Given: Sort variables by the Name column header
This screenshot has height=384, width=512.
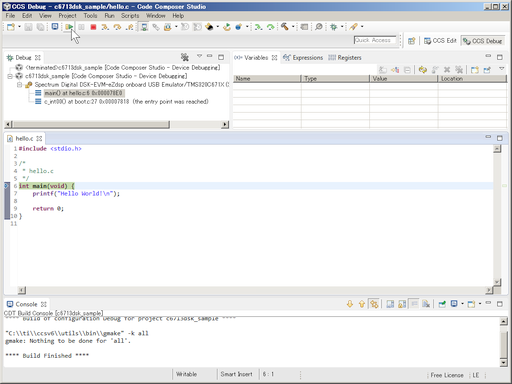Looking at the screenshot, I should point(267,79).
